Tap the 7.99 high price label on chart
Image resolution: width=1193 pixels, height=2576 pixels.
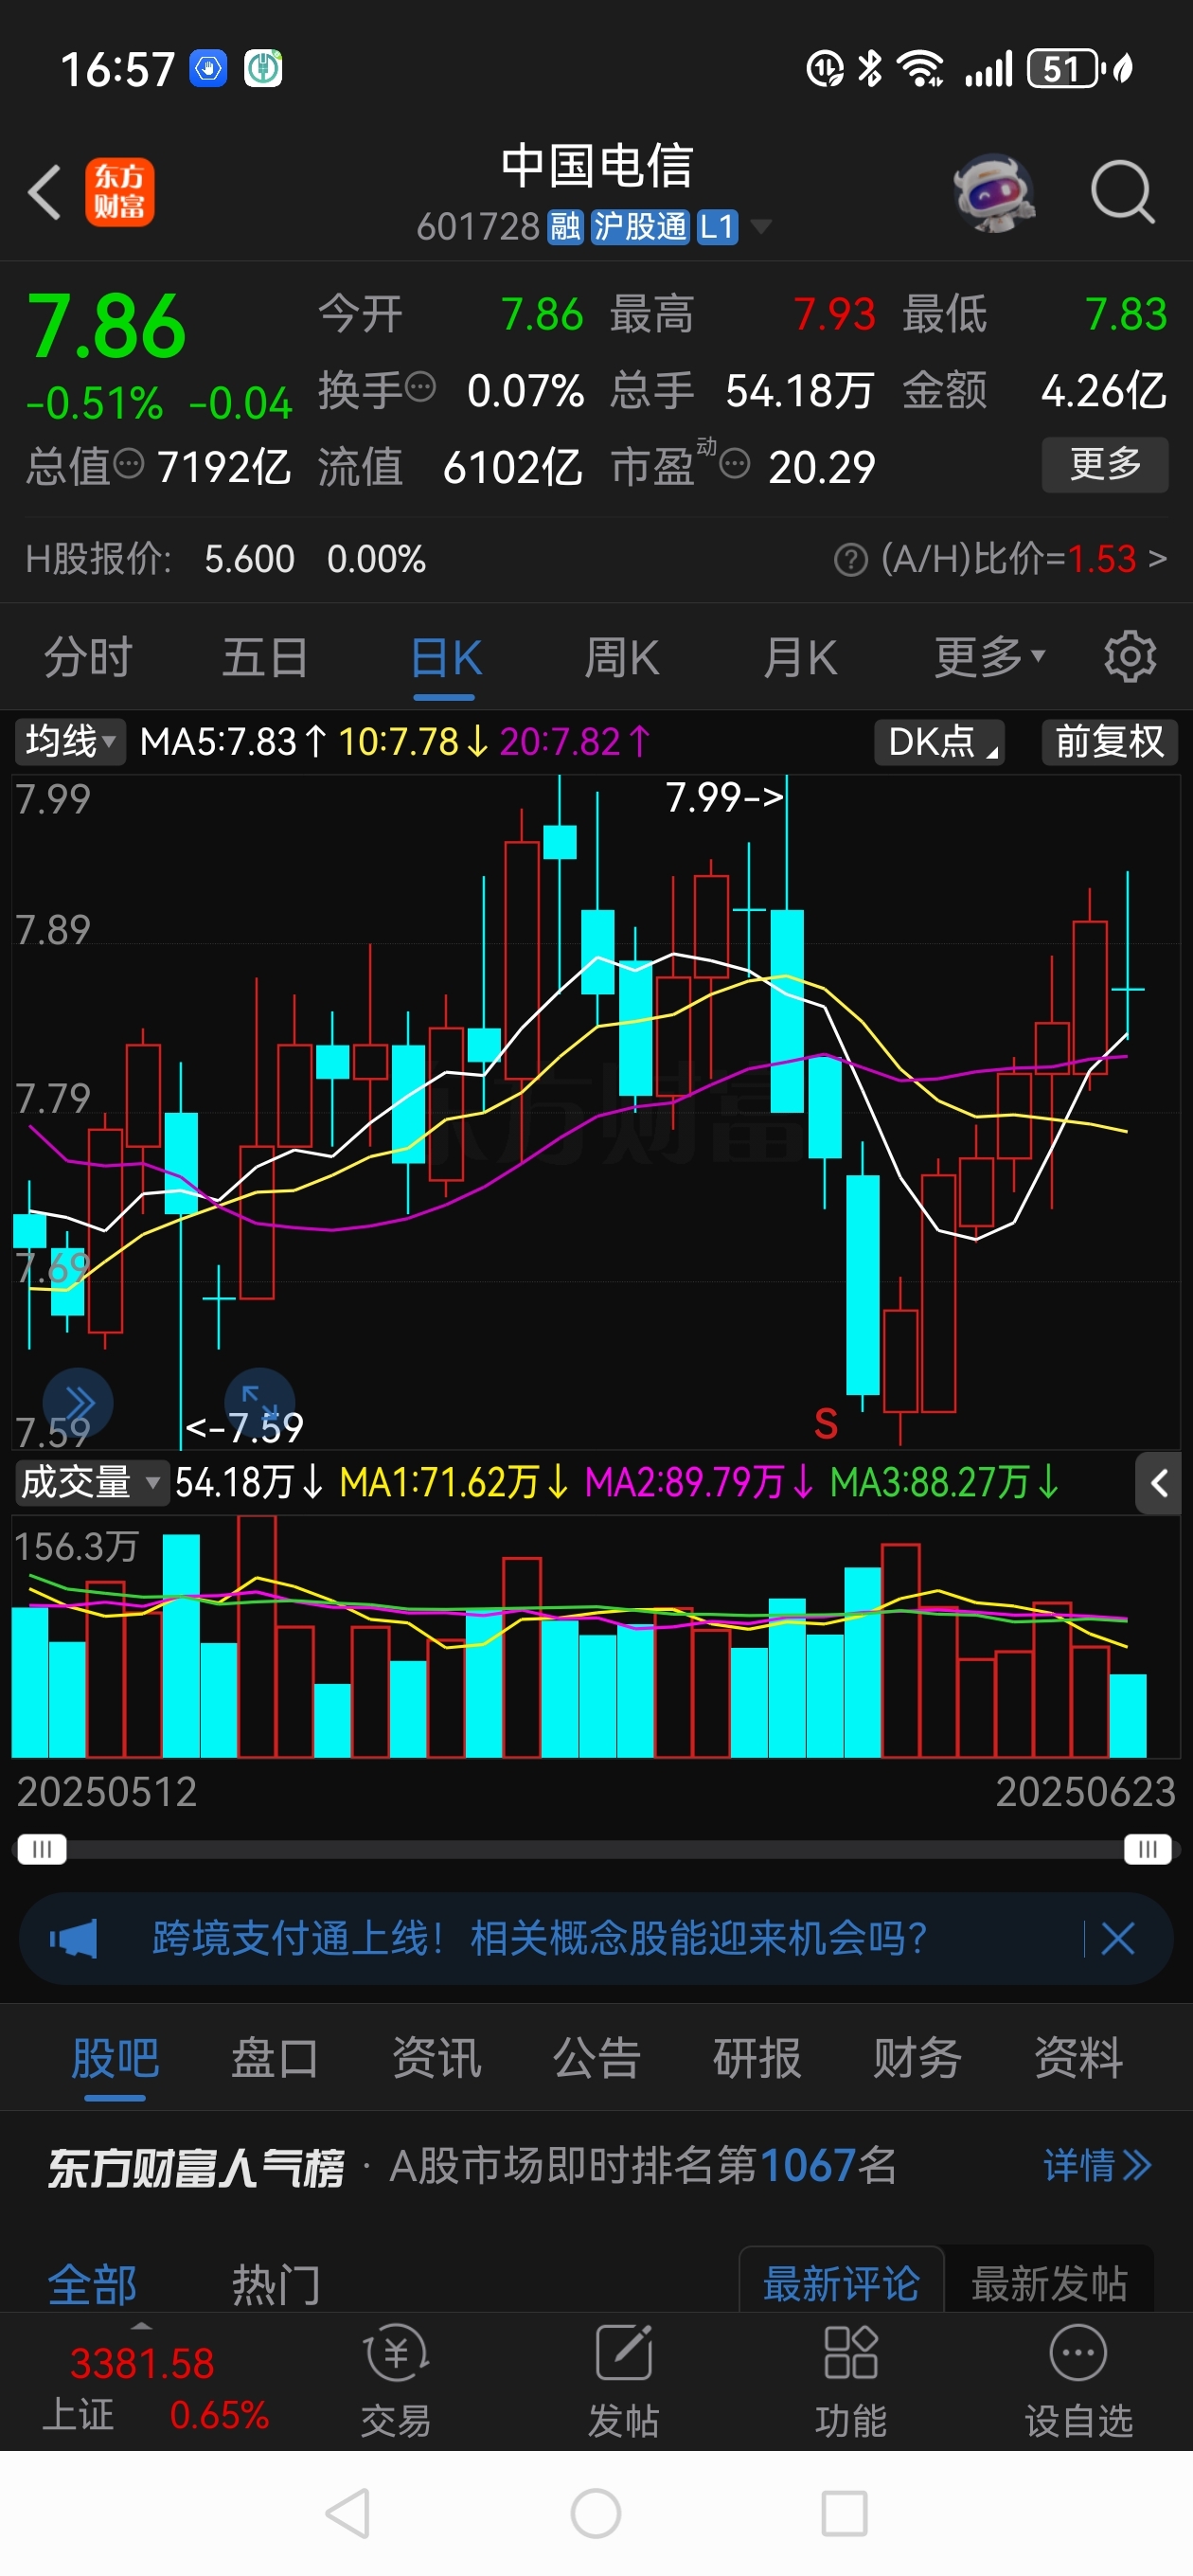click(x=724, y=797)
